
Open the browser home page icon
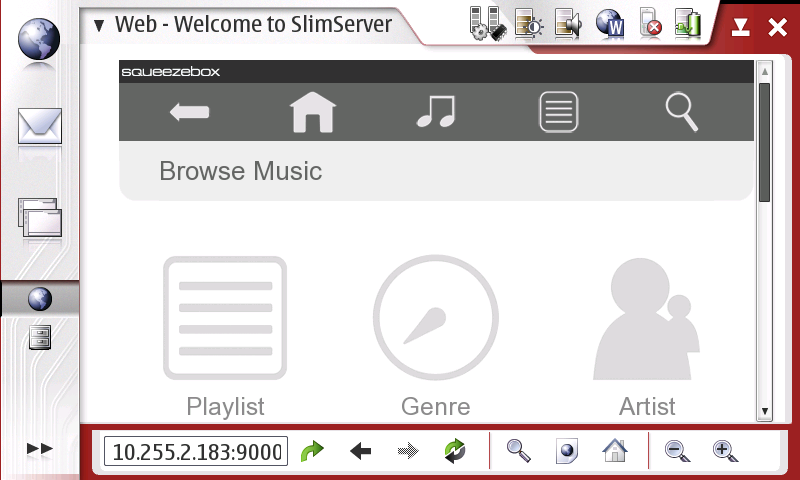pyautogui.click(x=614, y=451)
